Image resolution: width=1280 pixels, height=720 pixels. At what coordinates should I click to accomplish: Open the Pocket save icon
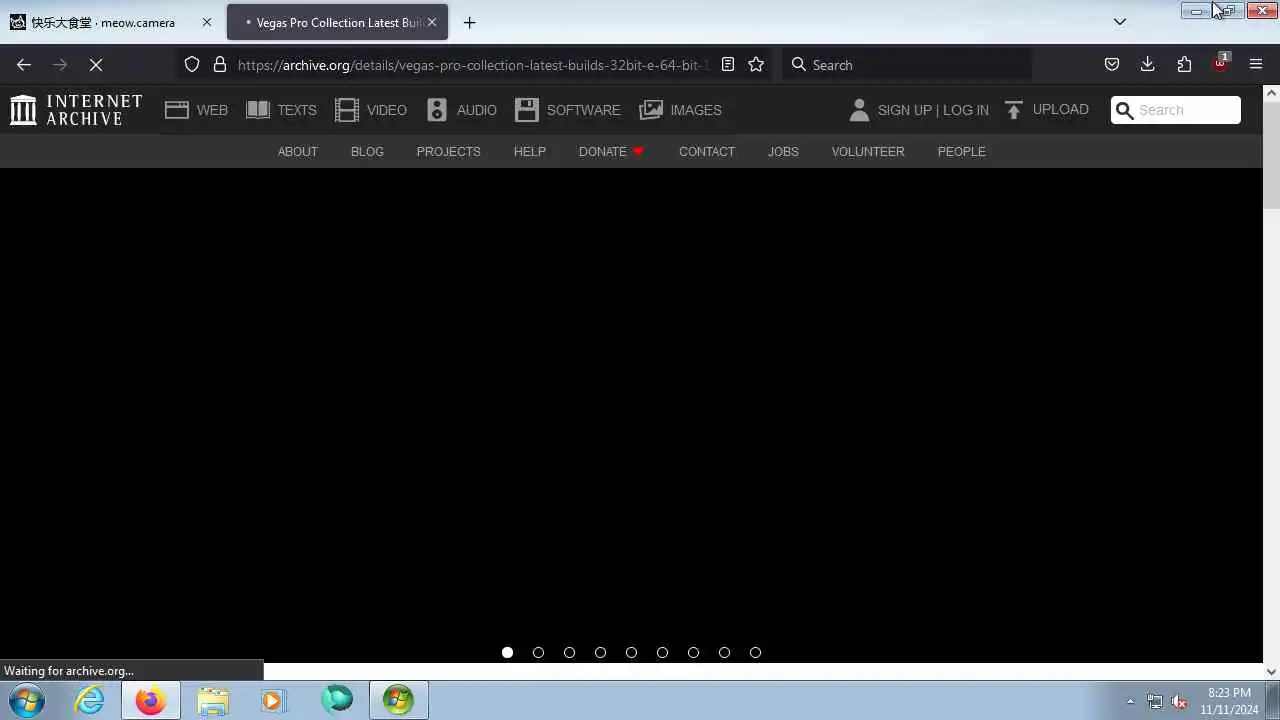click(1112, 65)
